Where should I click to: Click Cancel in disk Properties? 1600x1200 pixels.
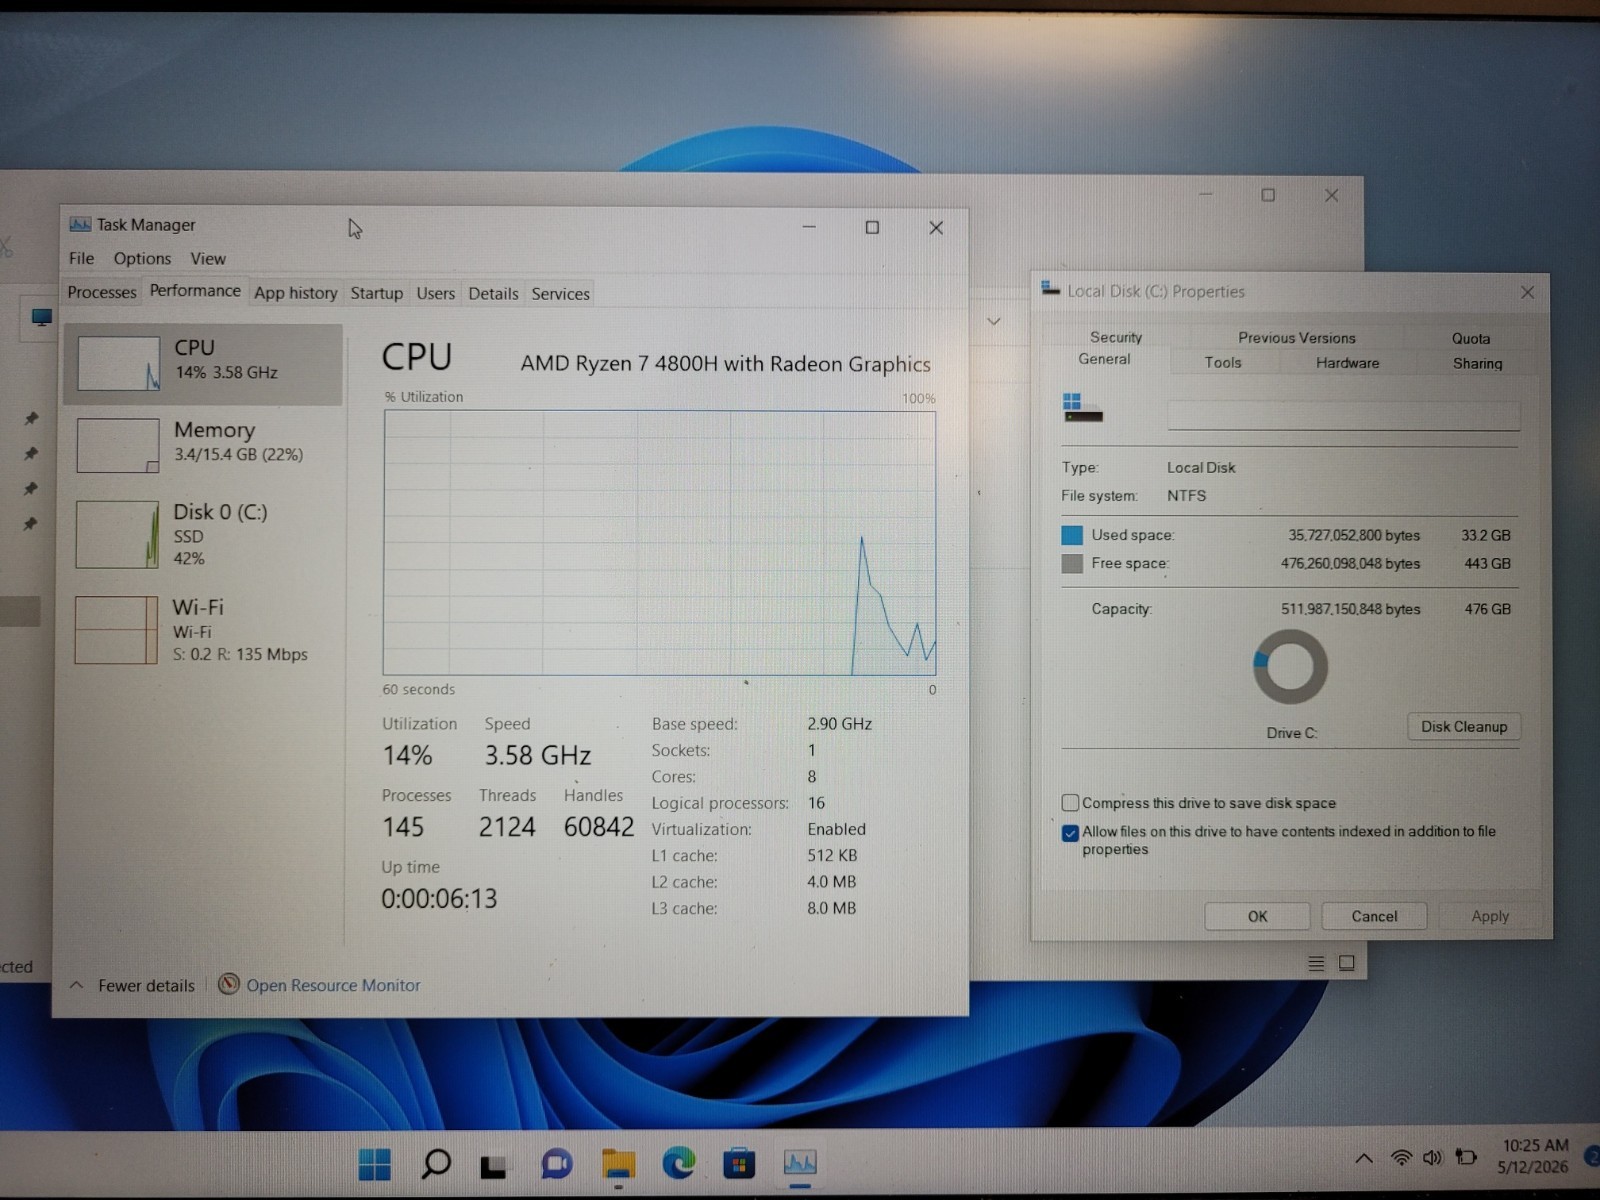tap(1374, 916)
